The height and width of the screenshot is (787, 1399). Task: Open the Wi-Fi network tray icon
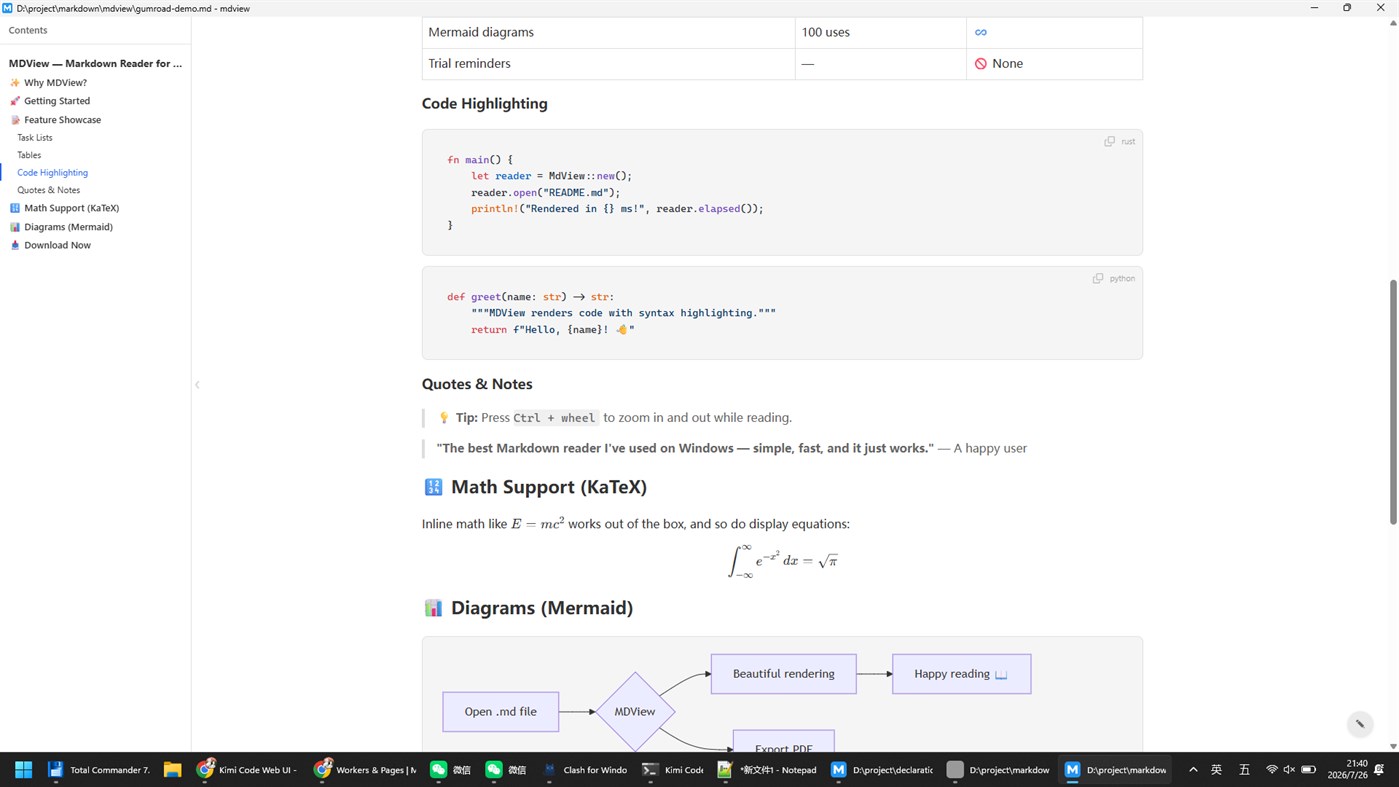[x=1272, y=769]
